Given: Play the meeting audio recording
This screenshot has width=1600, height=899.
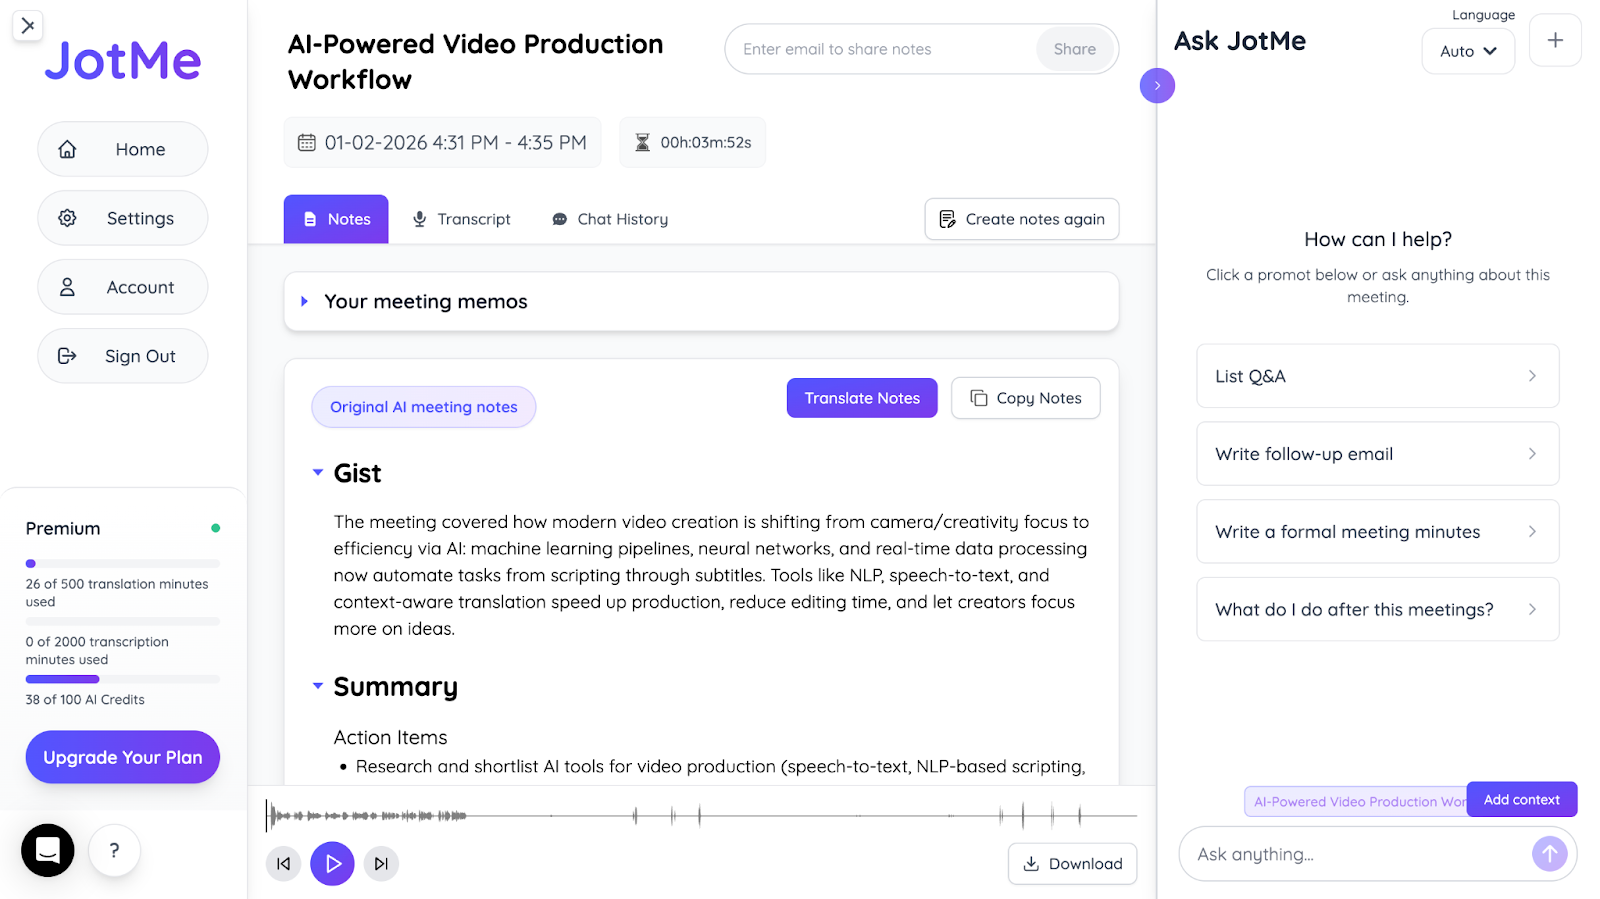Looking at the screenshot, I should click(333, 863).
